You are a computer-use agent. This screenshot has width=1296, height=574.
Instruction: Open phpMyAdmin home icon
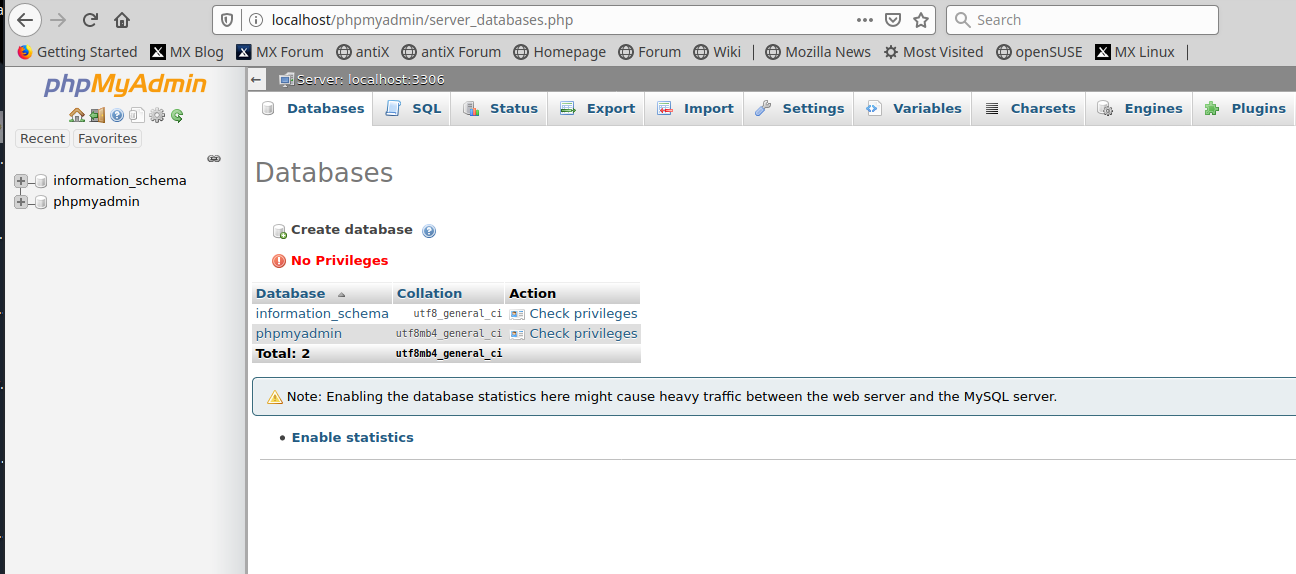click(x=76, y=115)
